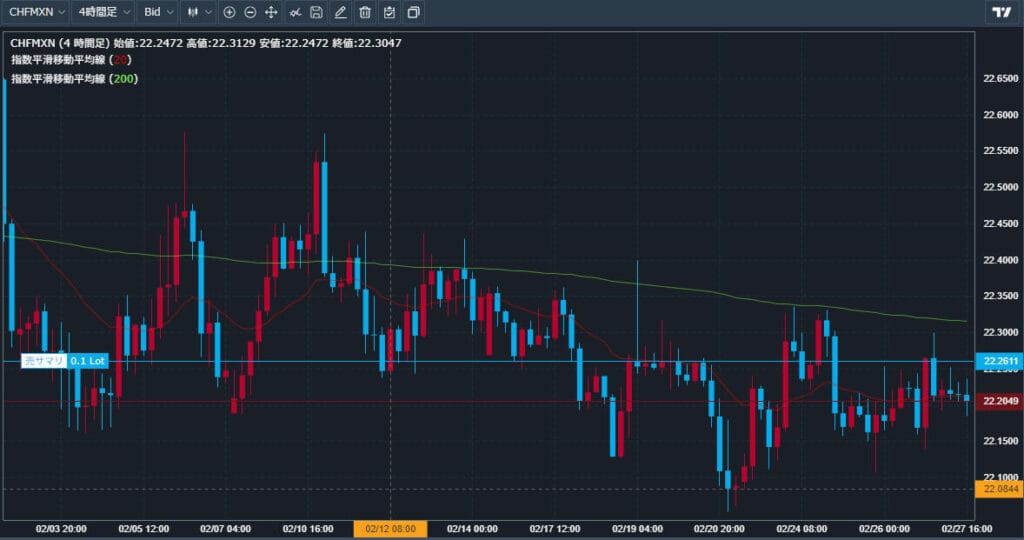Open the TradingView logo button
The image size is (1024, 540).
coord(1002,12)
